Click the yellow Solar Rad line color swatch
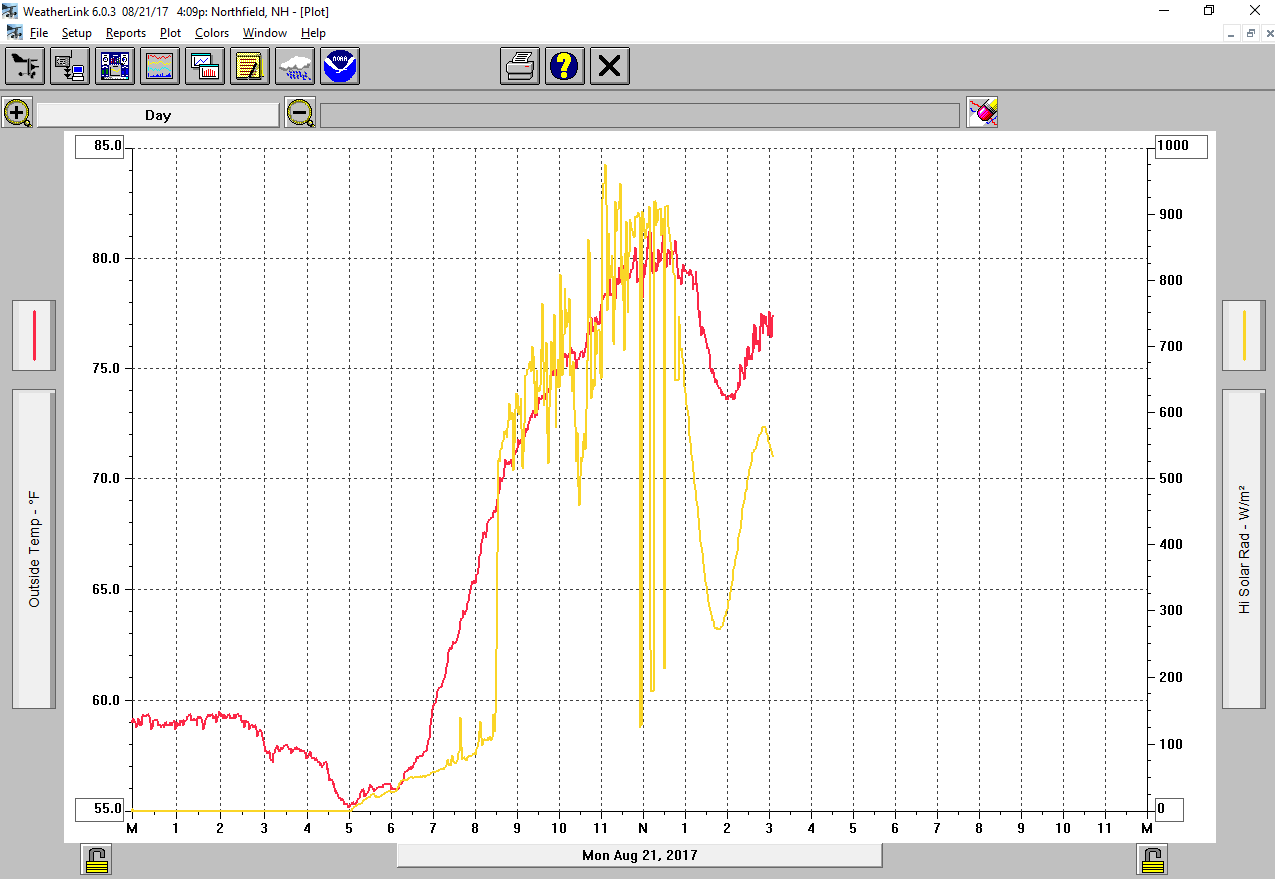 (x=1244, y=335)
